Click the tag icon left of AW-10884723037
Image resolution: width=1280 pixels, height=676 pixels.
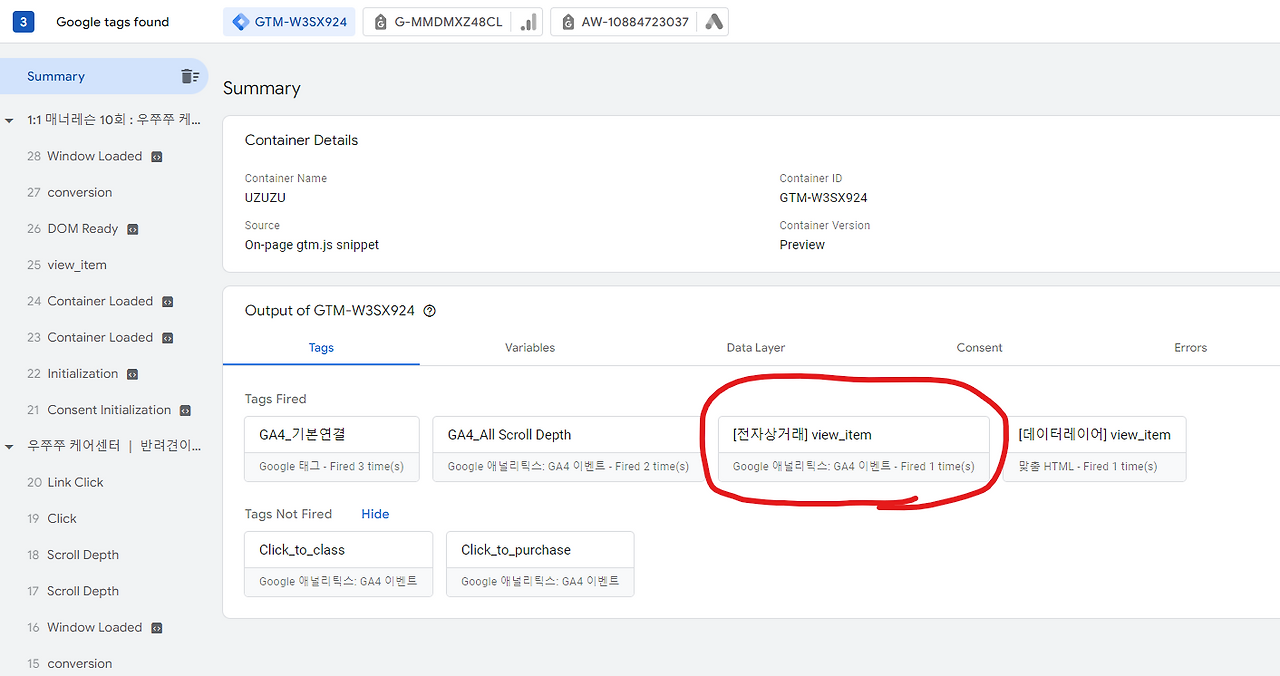tap(568, 22)
